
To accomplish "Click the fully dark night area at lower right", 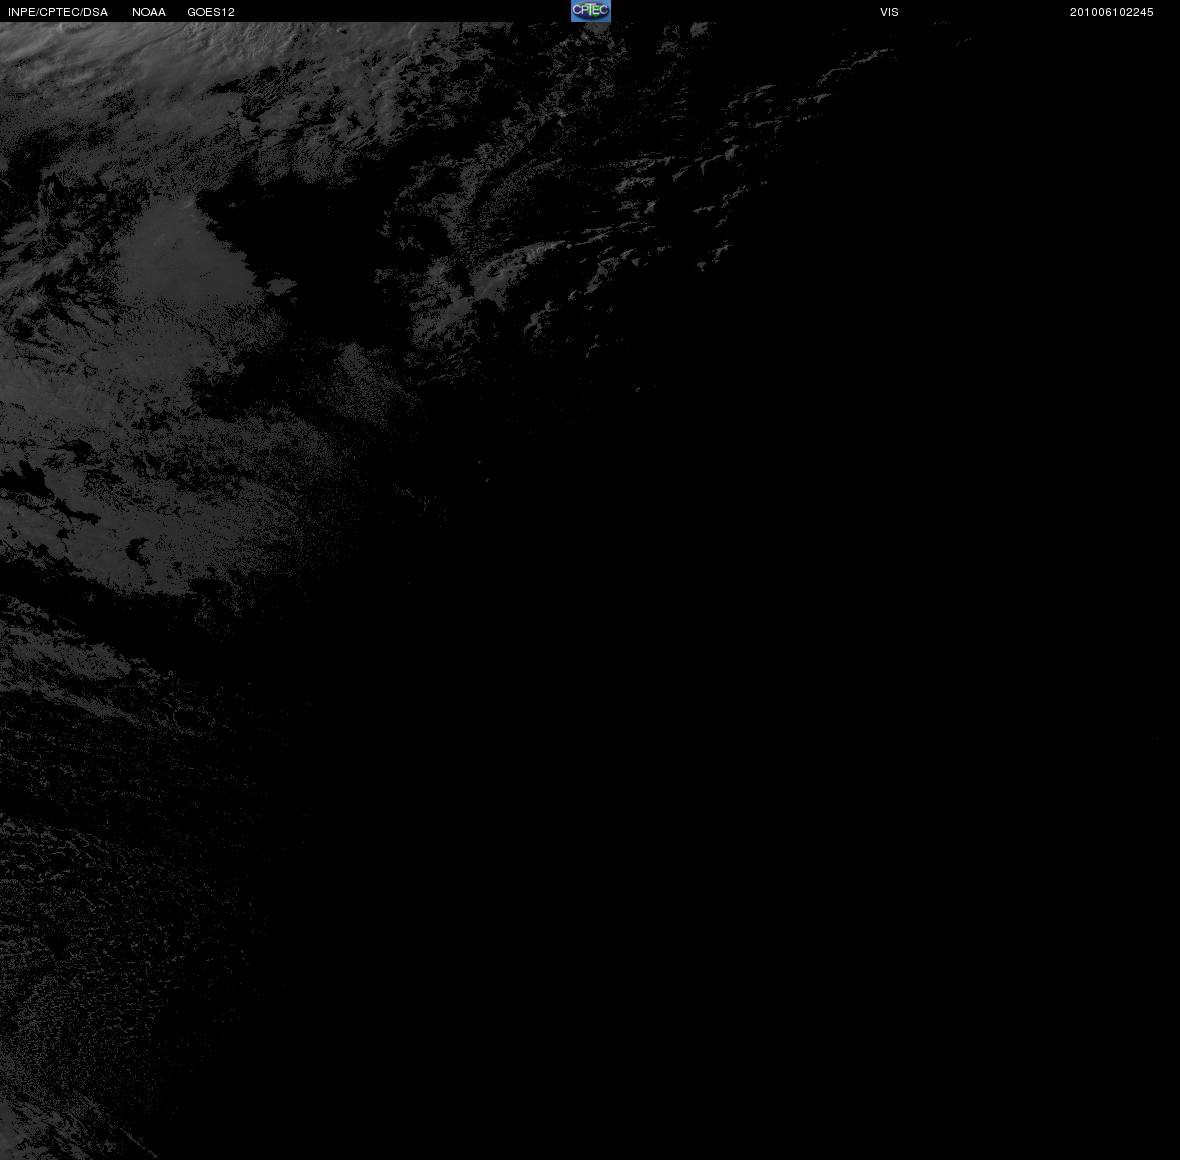I will point(828,828).
